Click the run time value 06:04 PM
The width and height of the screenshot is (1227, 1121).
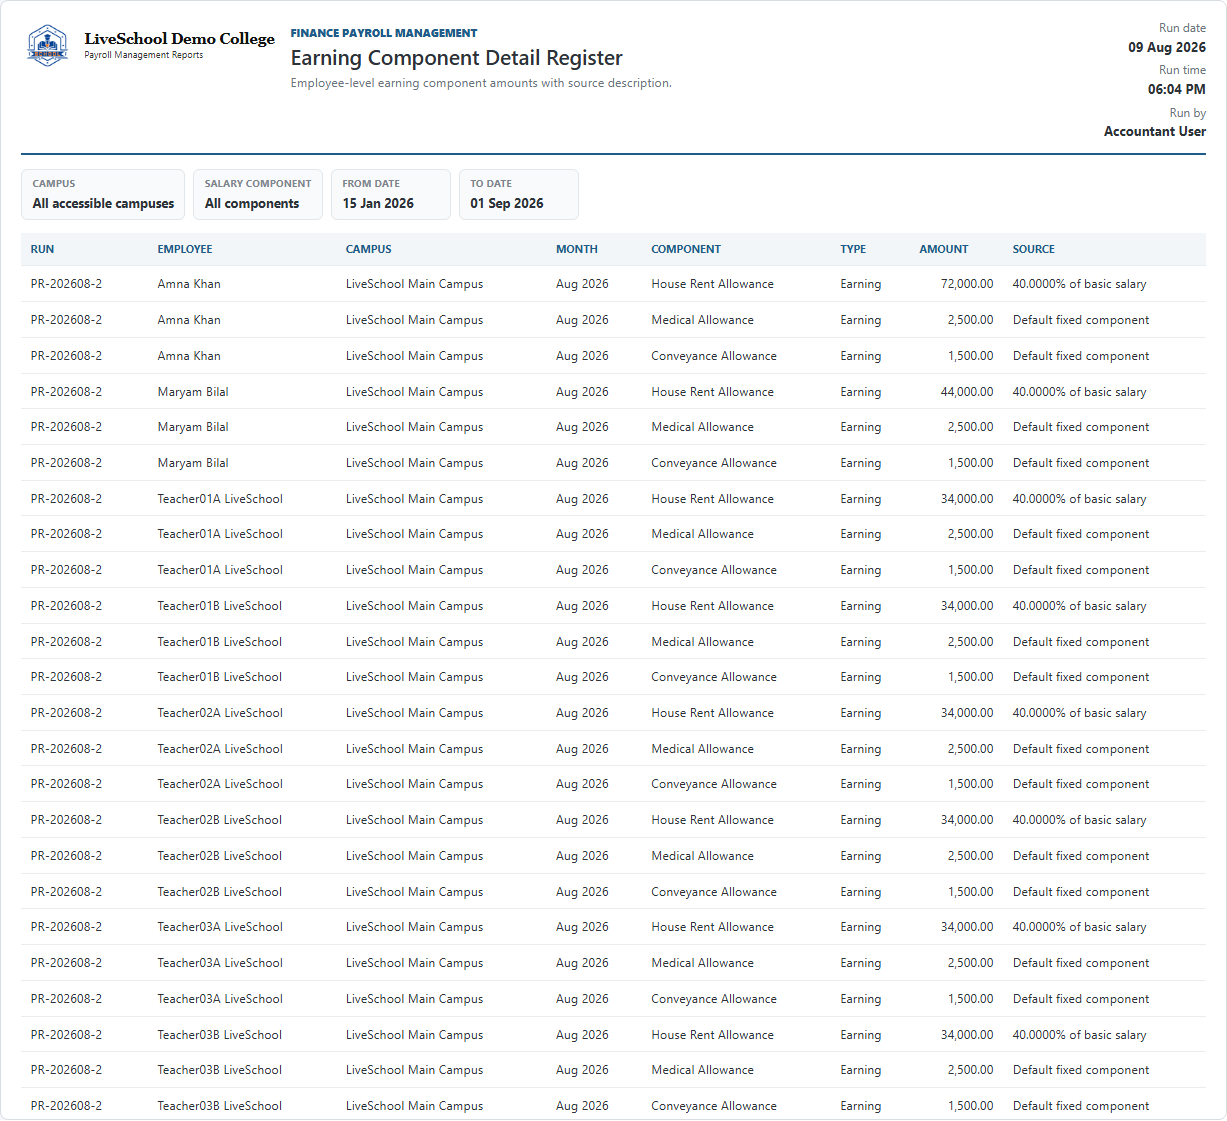(x=1177, y=89)
